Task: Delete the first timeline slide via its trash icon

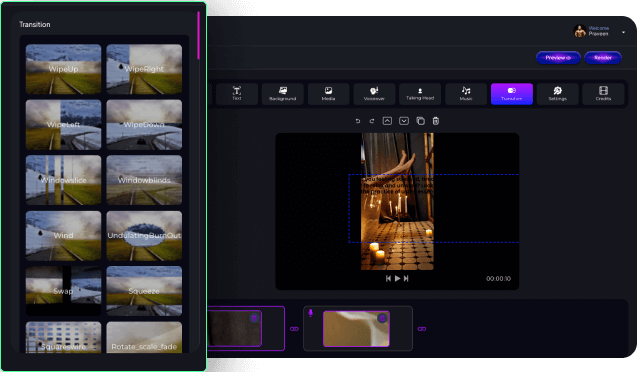Action: click(254, 318)
